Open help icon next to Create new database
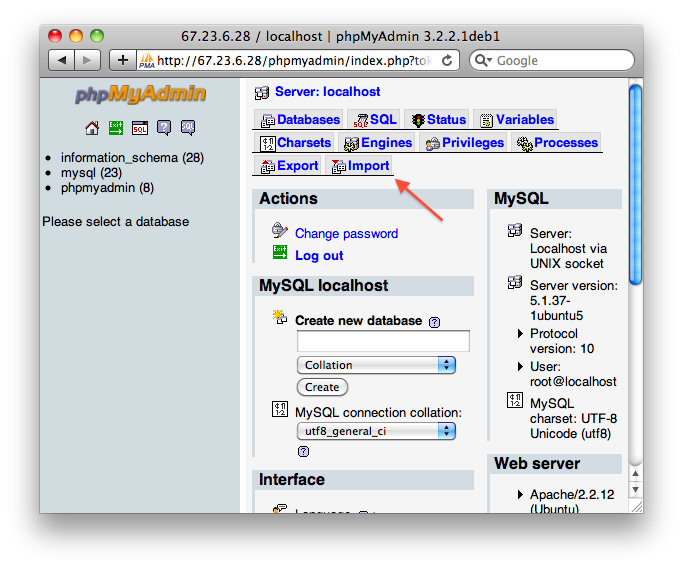Screen dimensions: 683x568 pyautogui.click(x=434, y=322)
